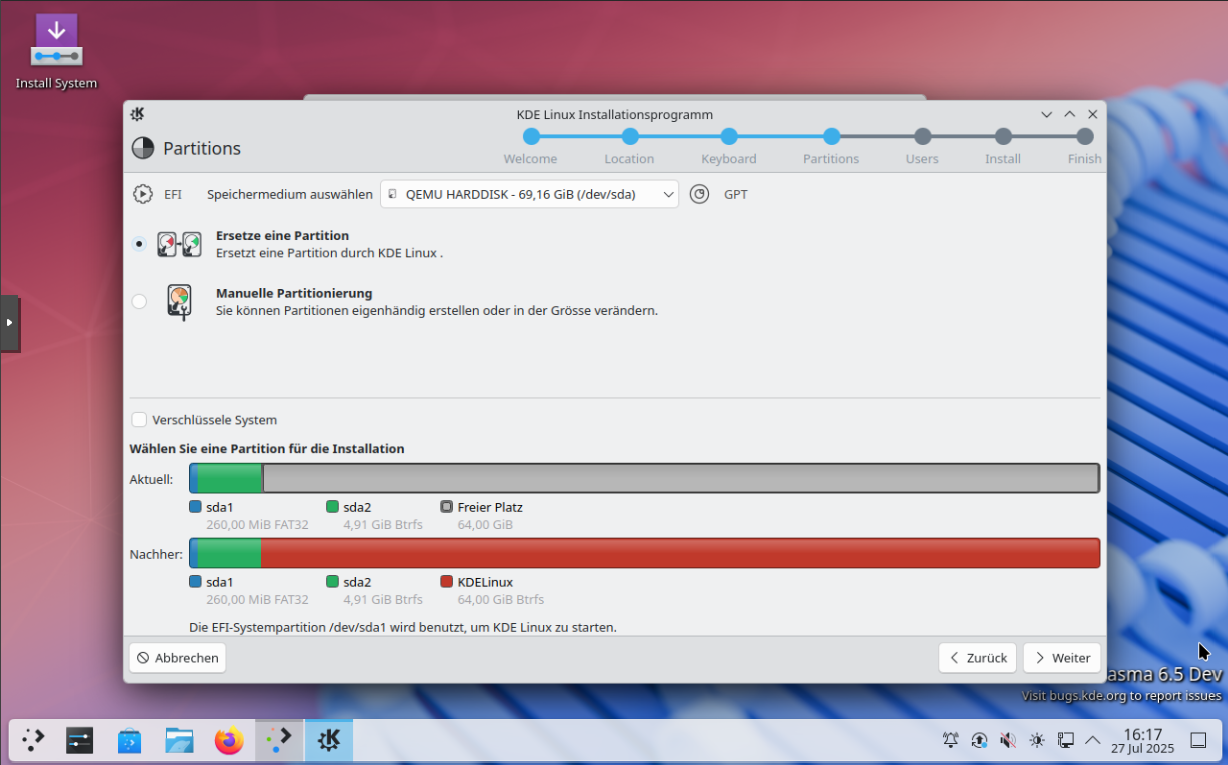This screenshot has height=765, width=1228.
Task: Switch to the installer task with arrow icon
Action: pos(279,740)
